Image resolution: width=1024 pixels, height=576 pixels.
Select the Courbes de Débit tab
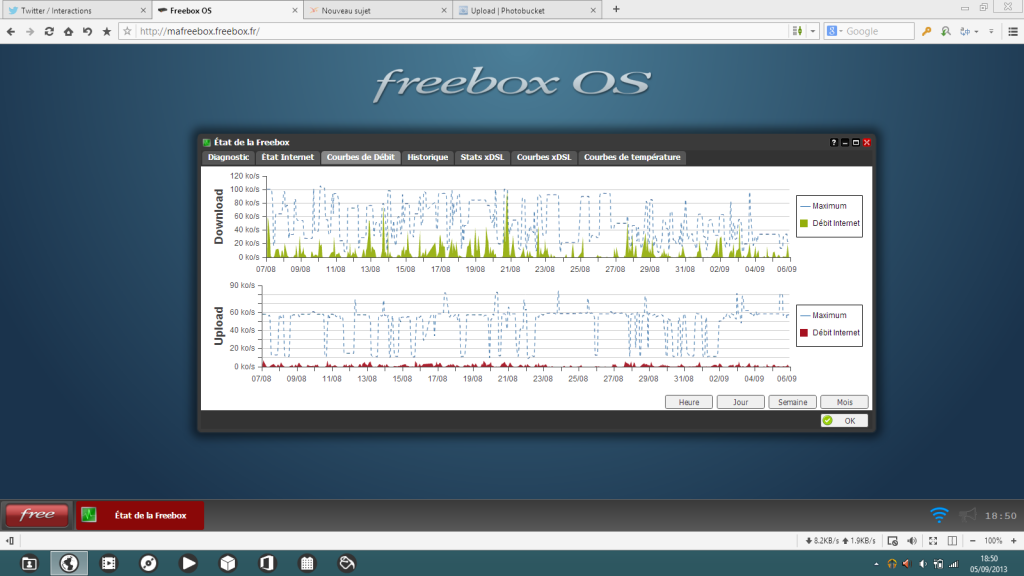coord(360,157)
